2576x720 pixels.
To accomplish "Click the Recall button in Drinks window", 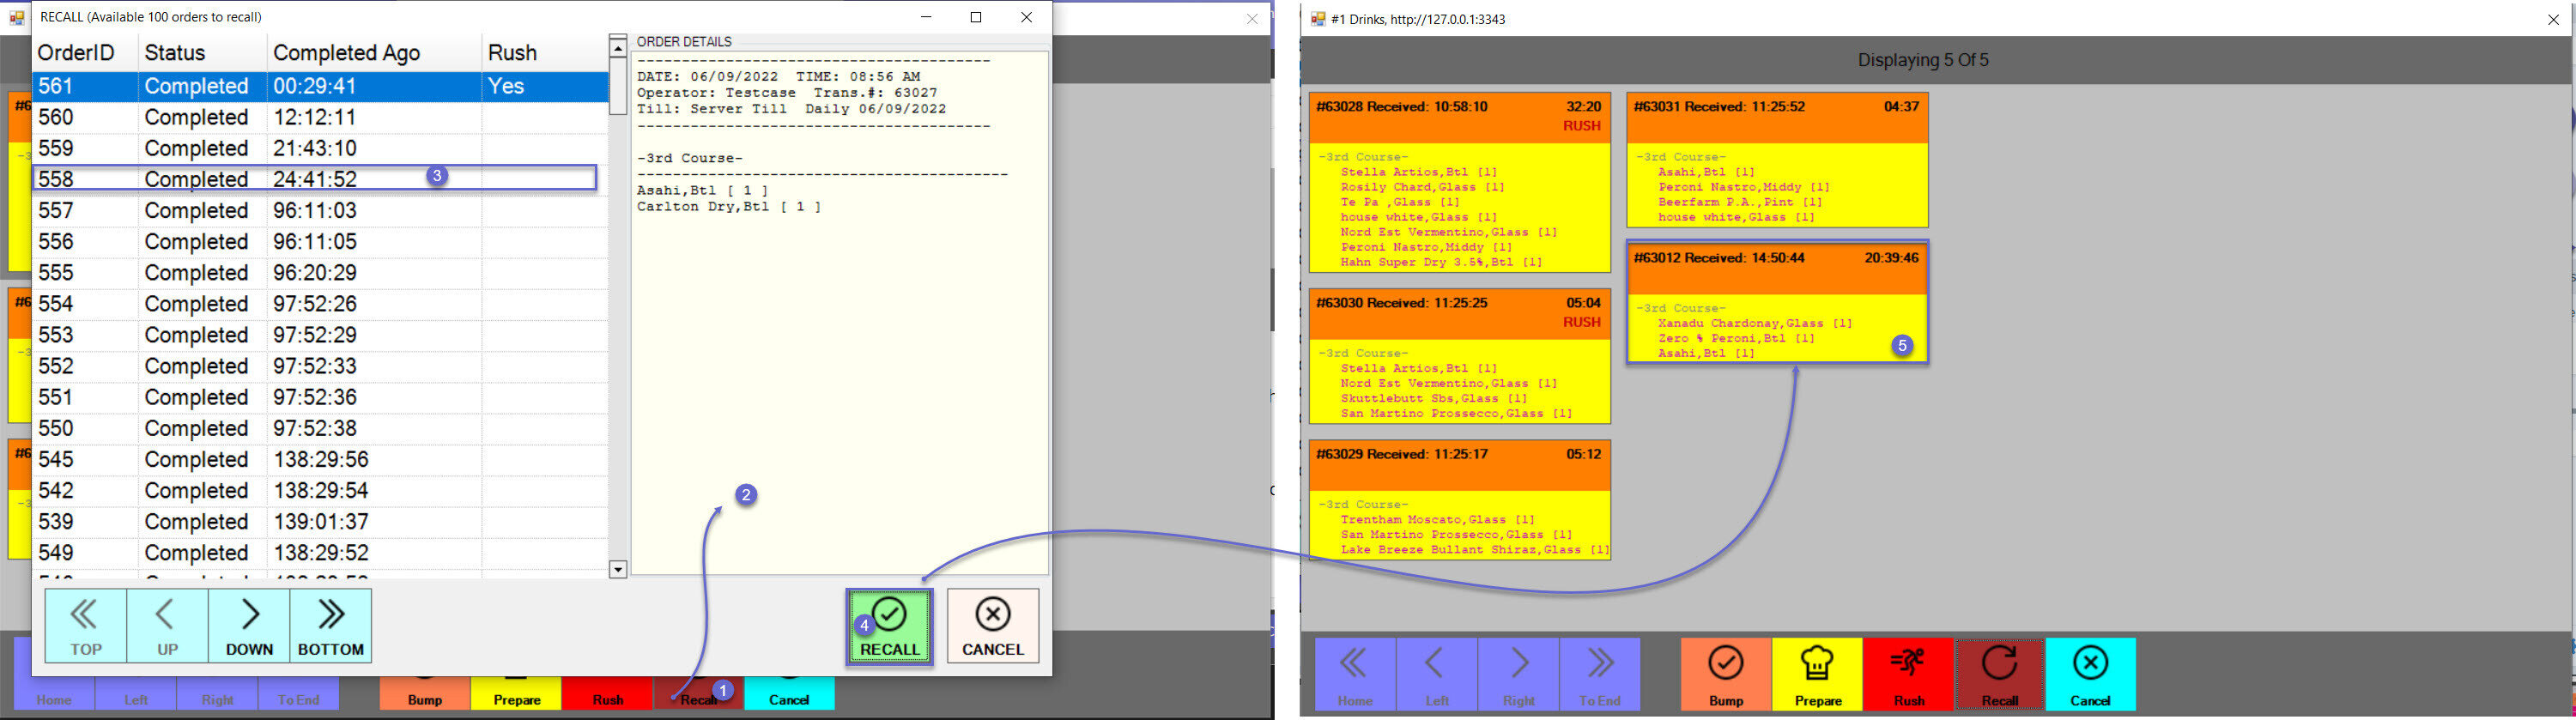I will 1999,674.
